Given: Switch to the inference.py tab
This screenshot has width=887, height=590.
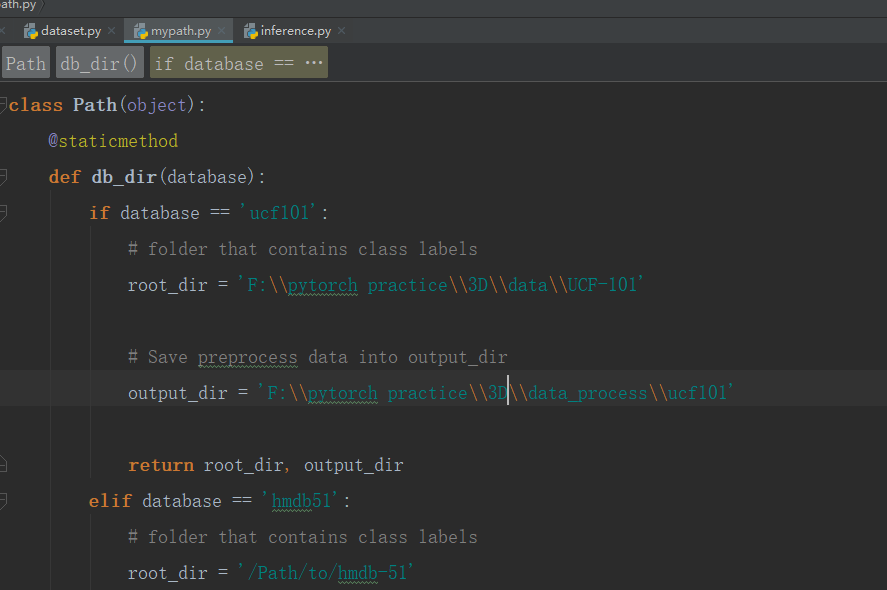Looking at the screenshot, I should (x=295, y=31).
